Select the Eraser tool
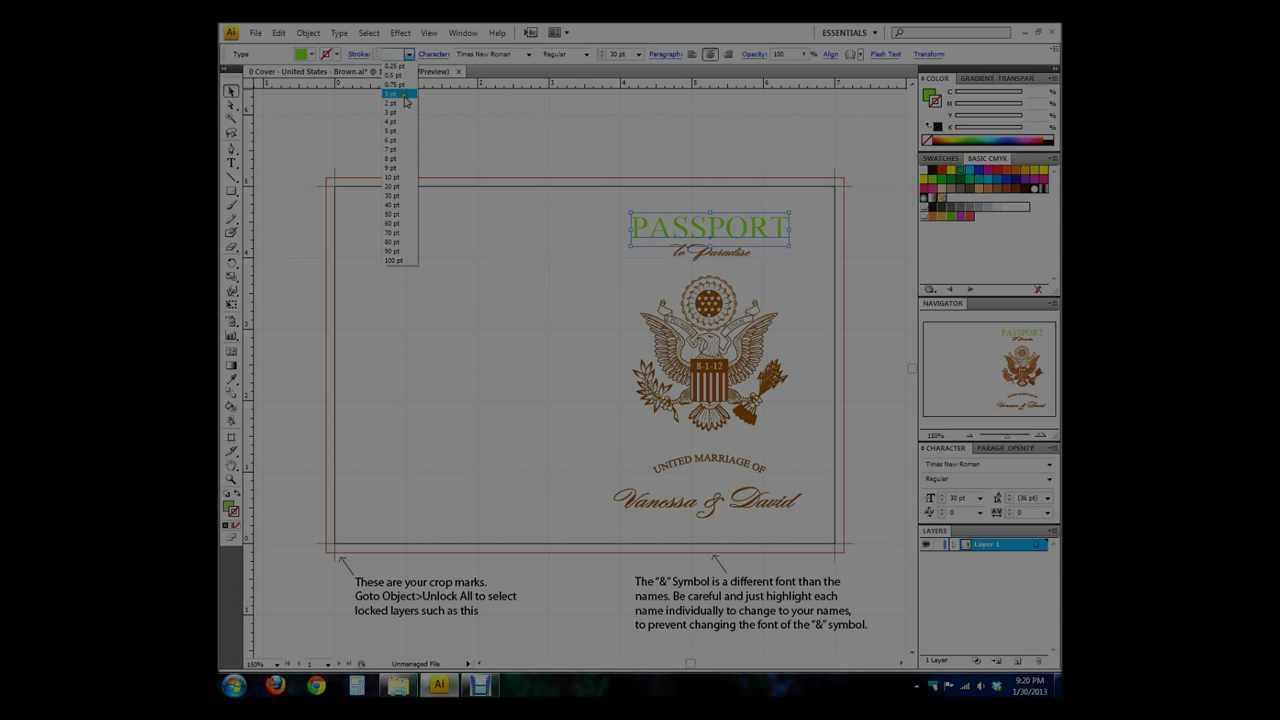This screenshot has height=720, width=1280. tap(231, 247)
